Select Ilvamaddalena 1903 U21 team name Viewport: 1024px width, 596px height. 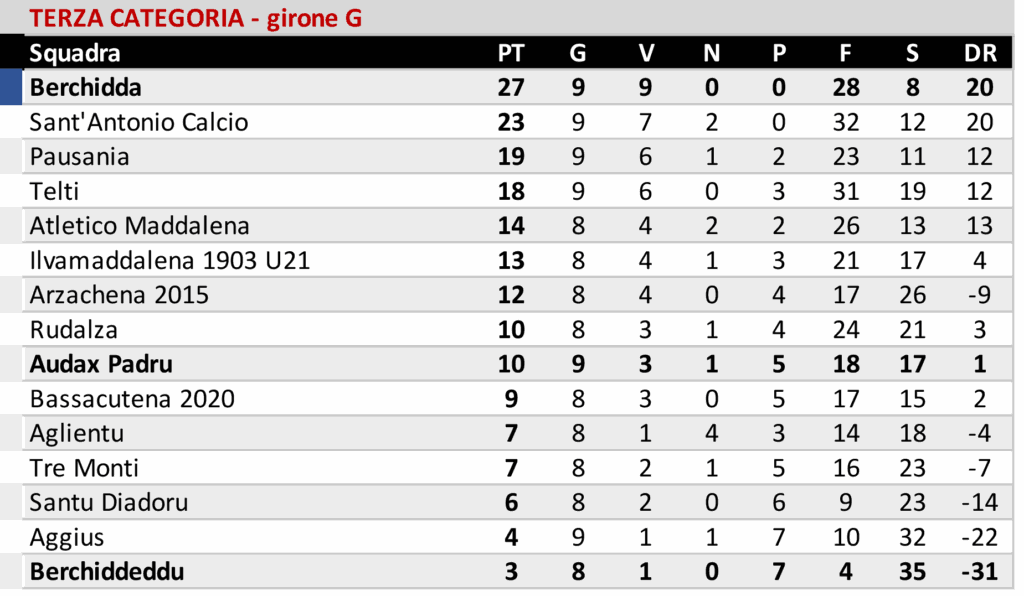coord(170,261)
